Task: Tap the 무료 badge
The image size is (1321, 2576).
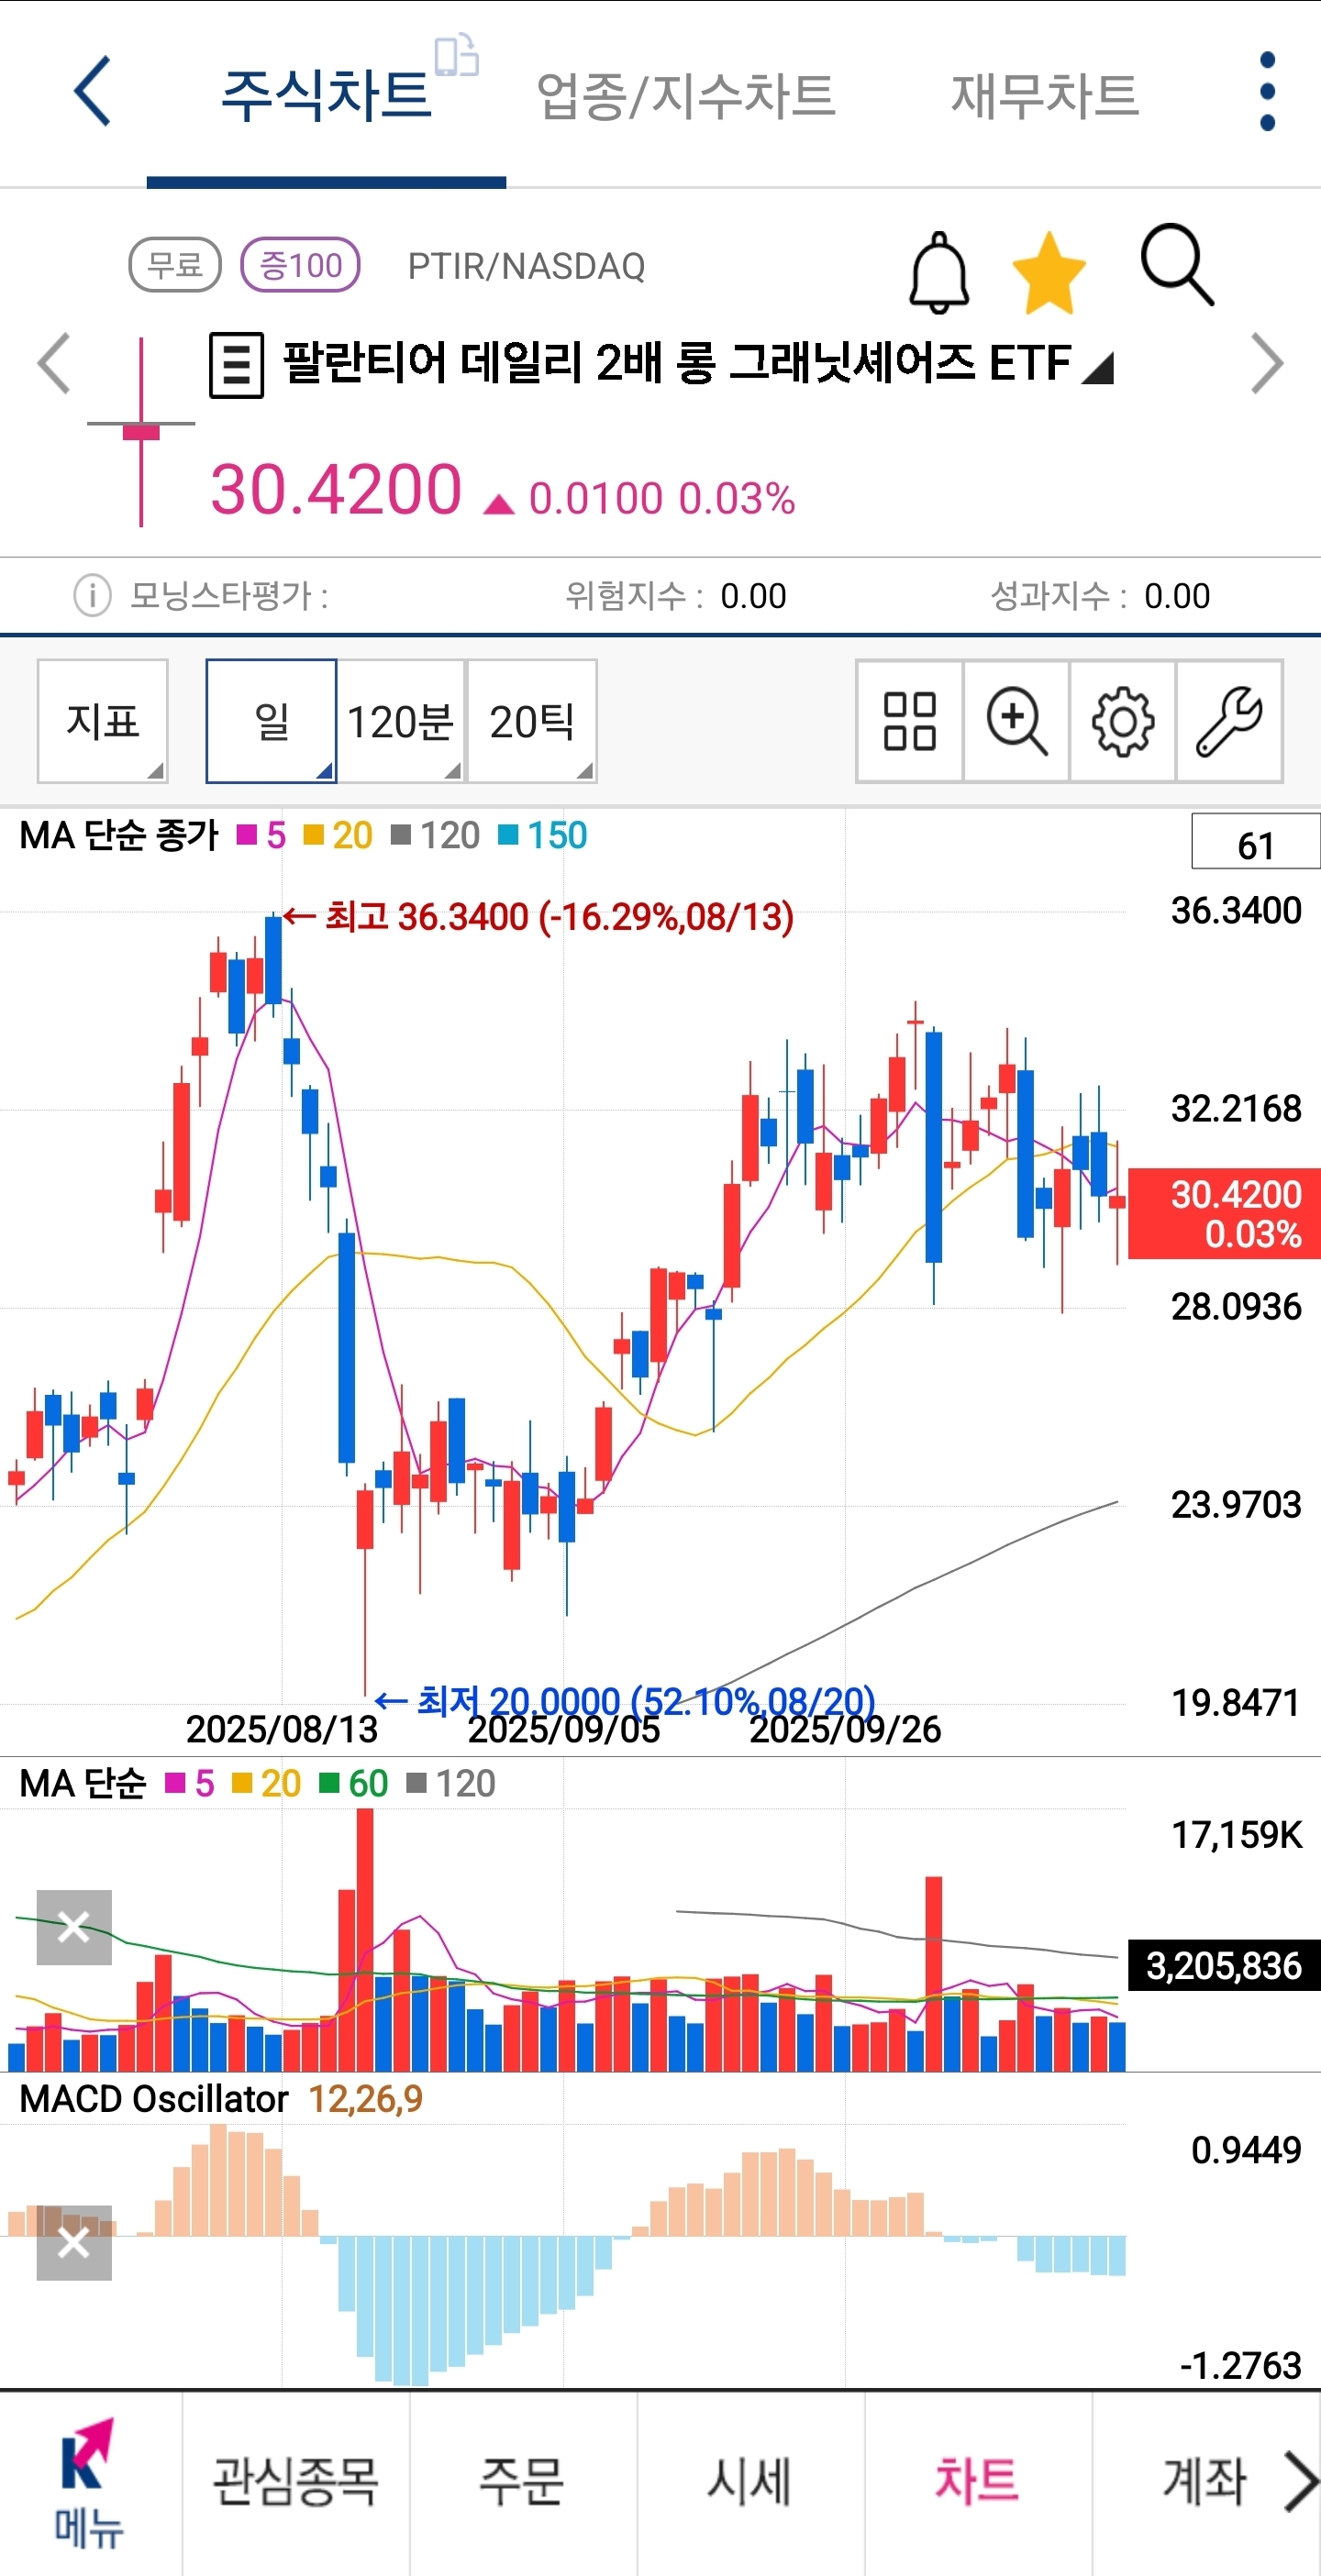Action: pyautogui.click(x=175, y=265)
